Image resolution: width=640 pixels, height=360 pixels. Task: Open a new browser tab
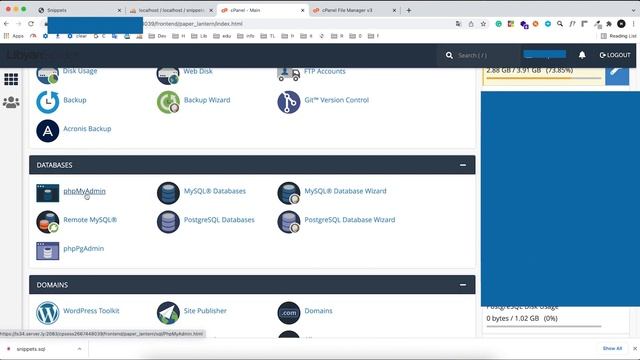pos(409,10)
